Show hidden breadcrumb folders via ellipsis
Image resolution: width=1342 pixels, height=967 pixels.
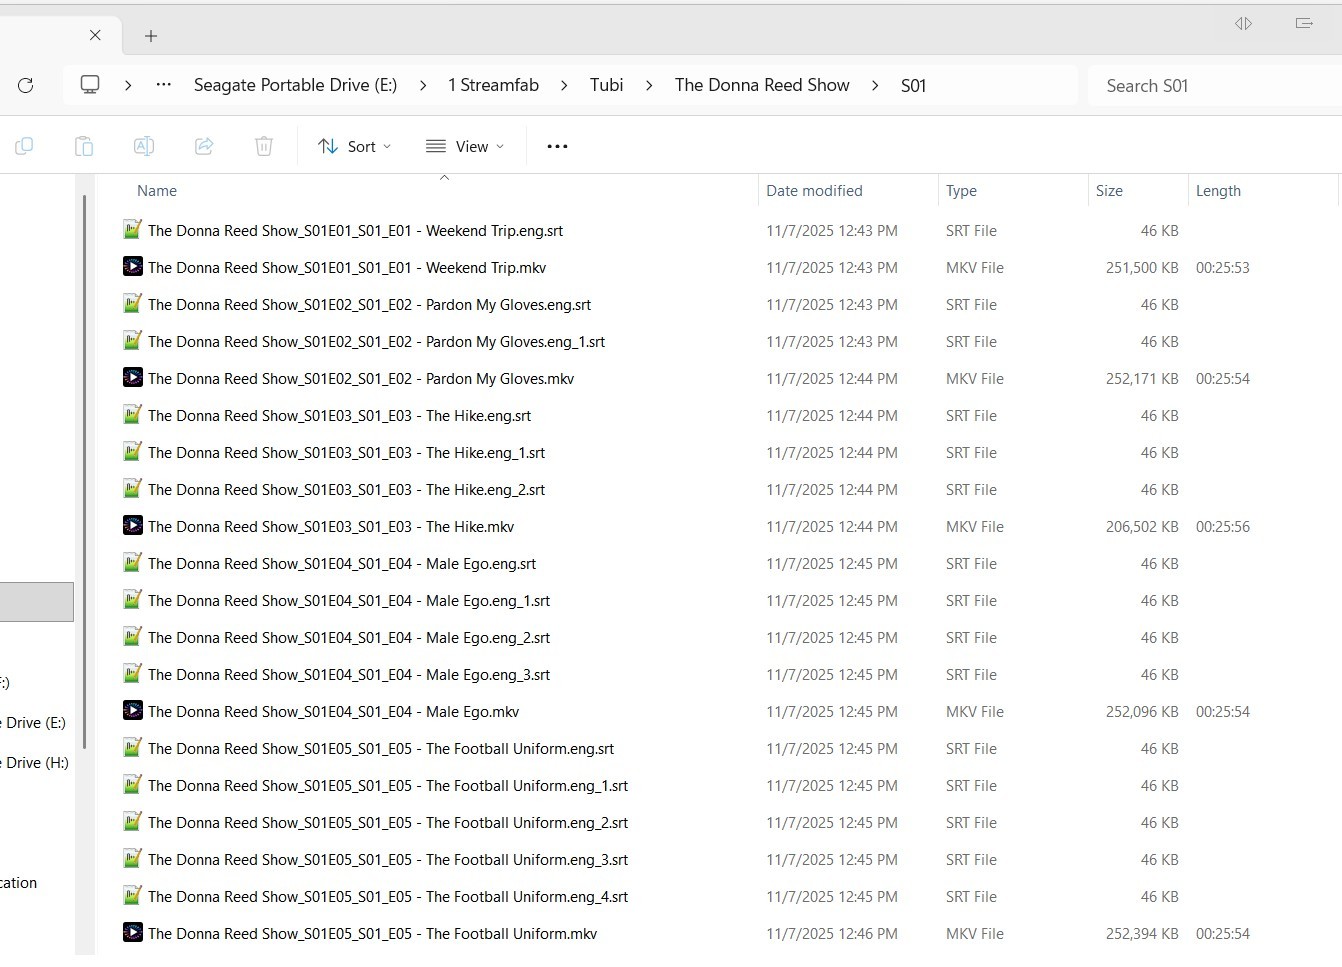164,85
